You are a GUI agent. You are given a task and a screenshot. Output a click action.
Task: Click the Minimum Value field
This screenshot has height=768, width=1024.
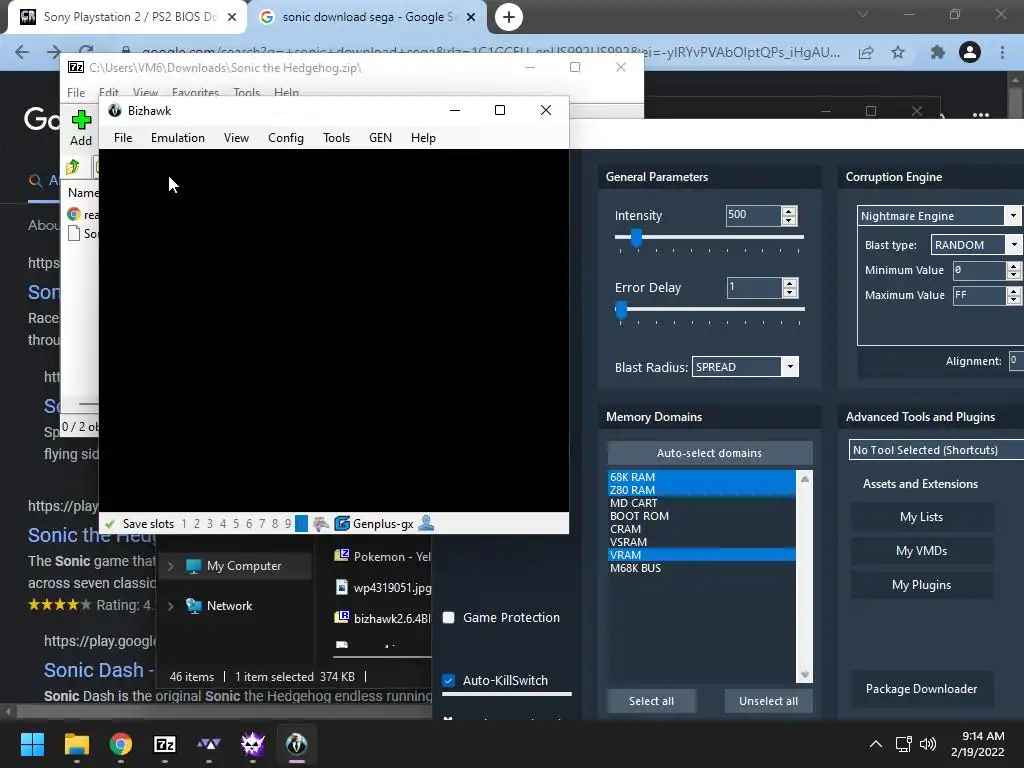point(980,270)
